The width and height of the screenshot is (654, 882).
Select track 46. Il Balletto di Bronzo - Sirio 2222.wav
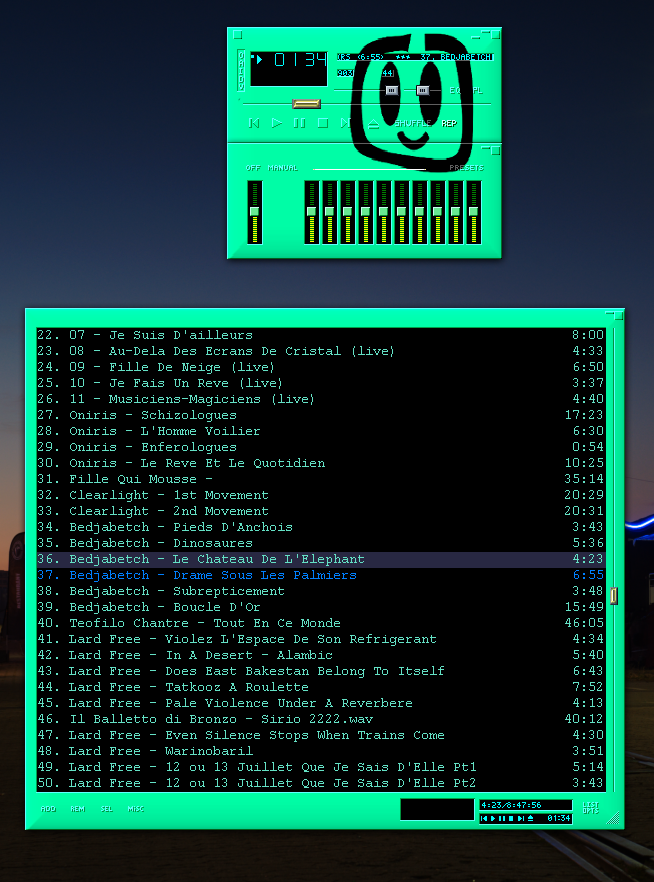[x=321, y=719]
